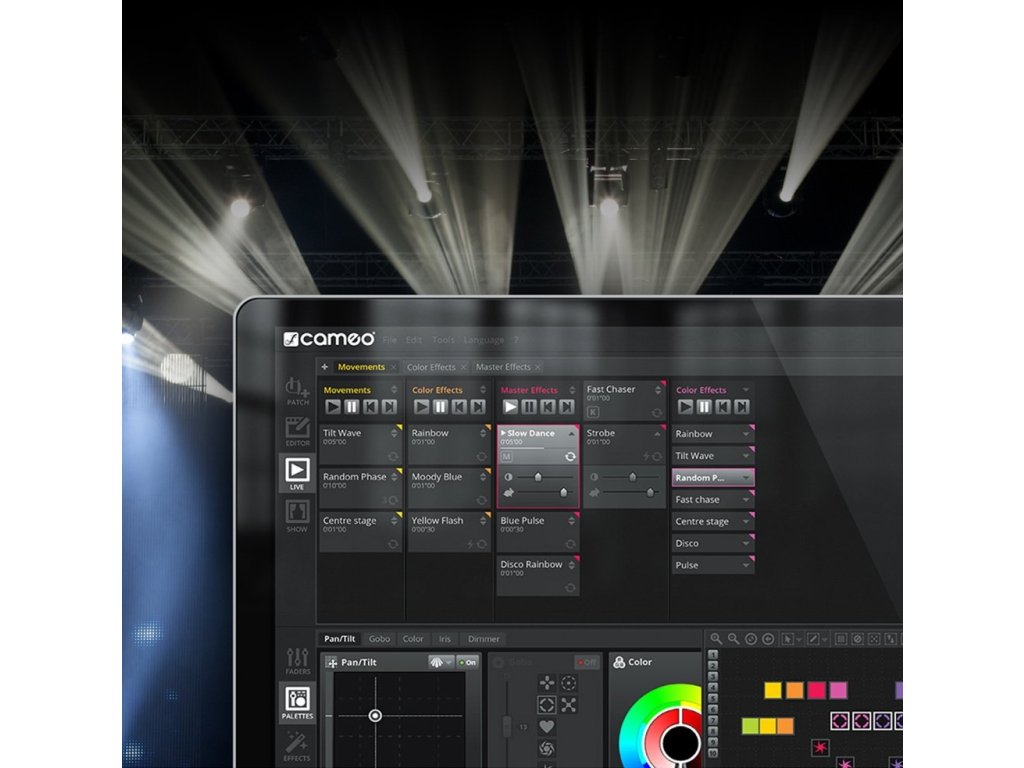The height and width of the screenshot is (768, 1024).
Task: Collapse the Slow Dance scene panel
Action: tap(571, 434)
